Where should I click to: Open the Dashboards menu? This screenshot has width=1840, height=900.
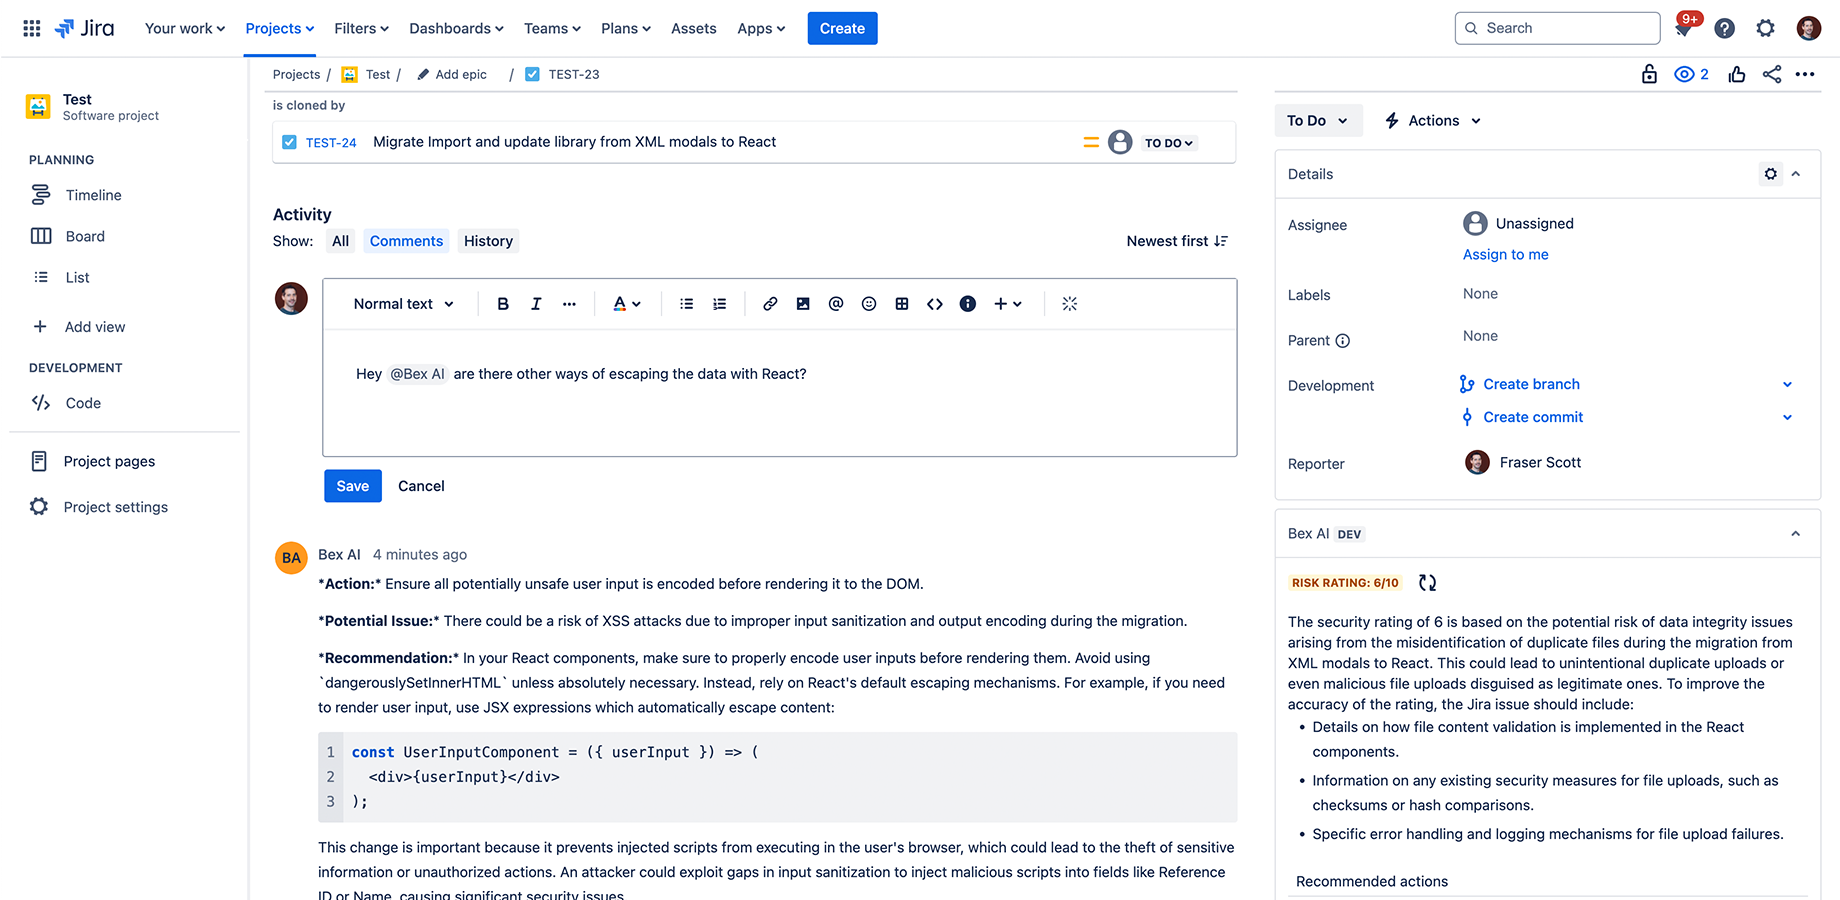click(x=457, y=28)
